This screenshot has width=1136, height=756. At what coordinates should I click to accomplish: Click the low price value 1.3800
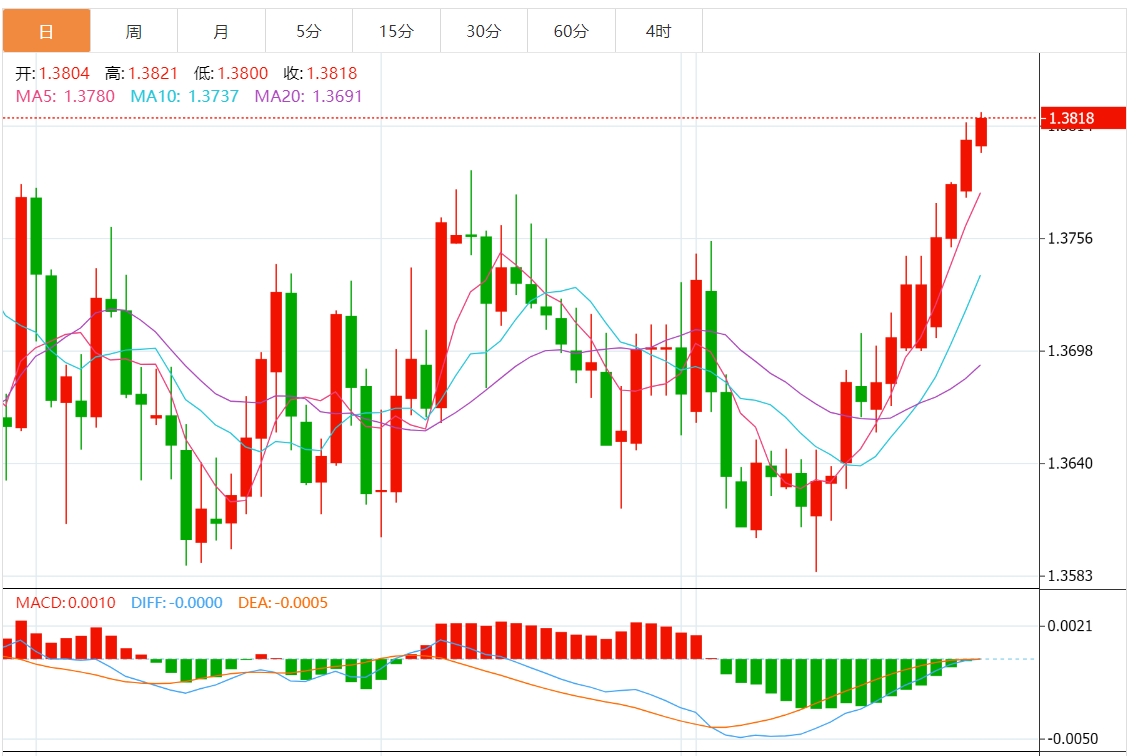point(243,73)
